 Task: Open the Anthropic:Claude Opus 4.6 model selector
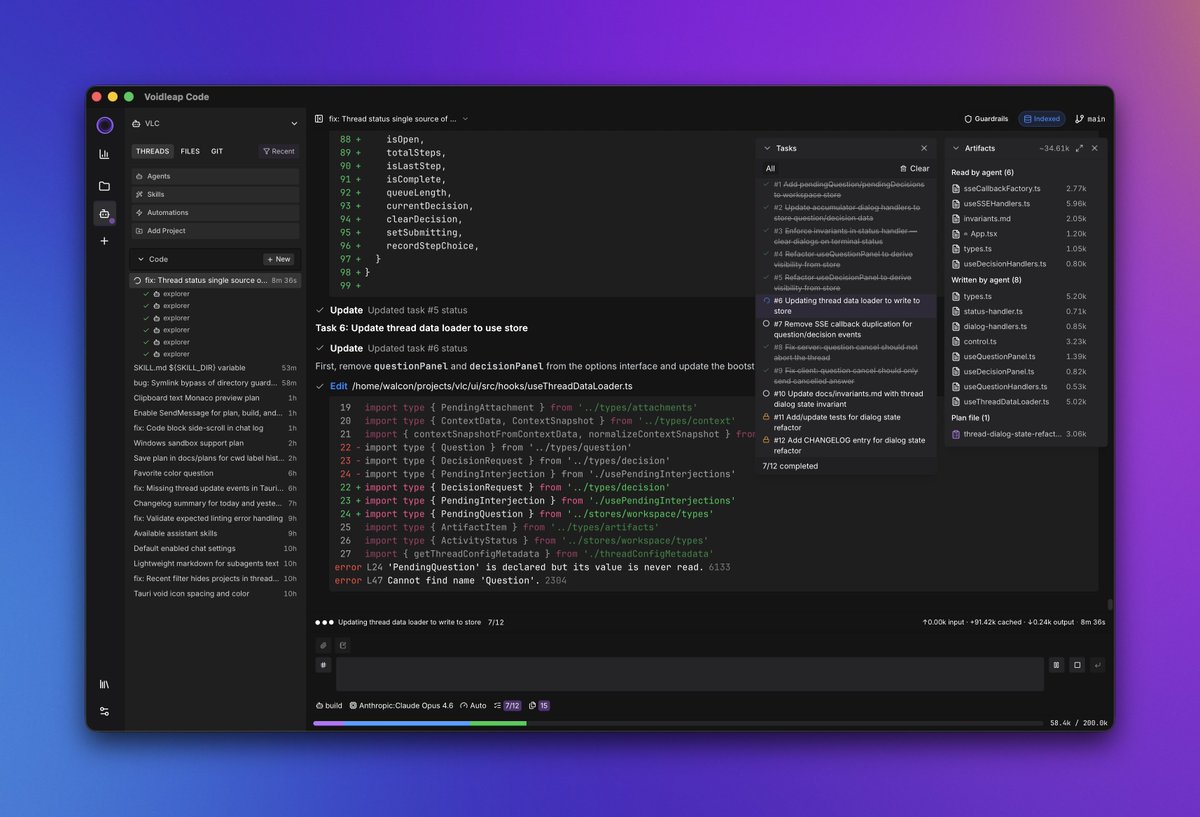(401, 706)
